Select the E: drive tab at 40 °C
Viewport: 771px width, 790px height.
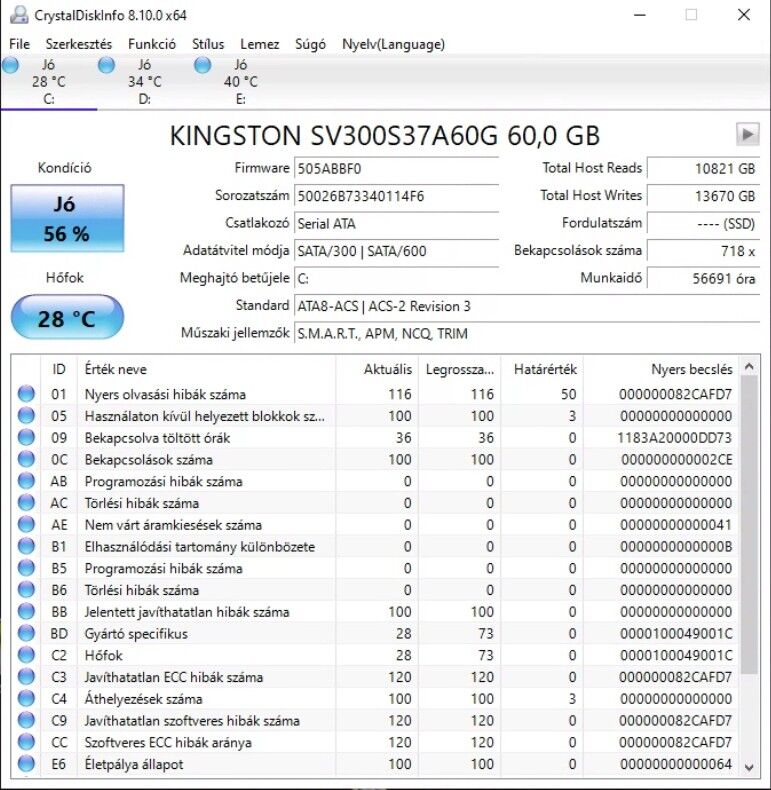[x=241, y=82]
